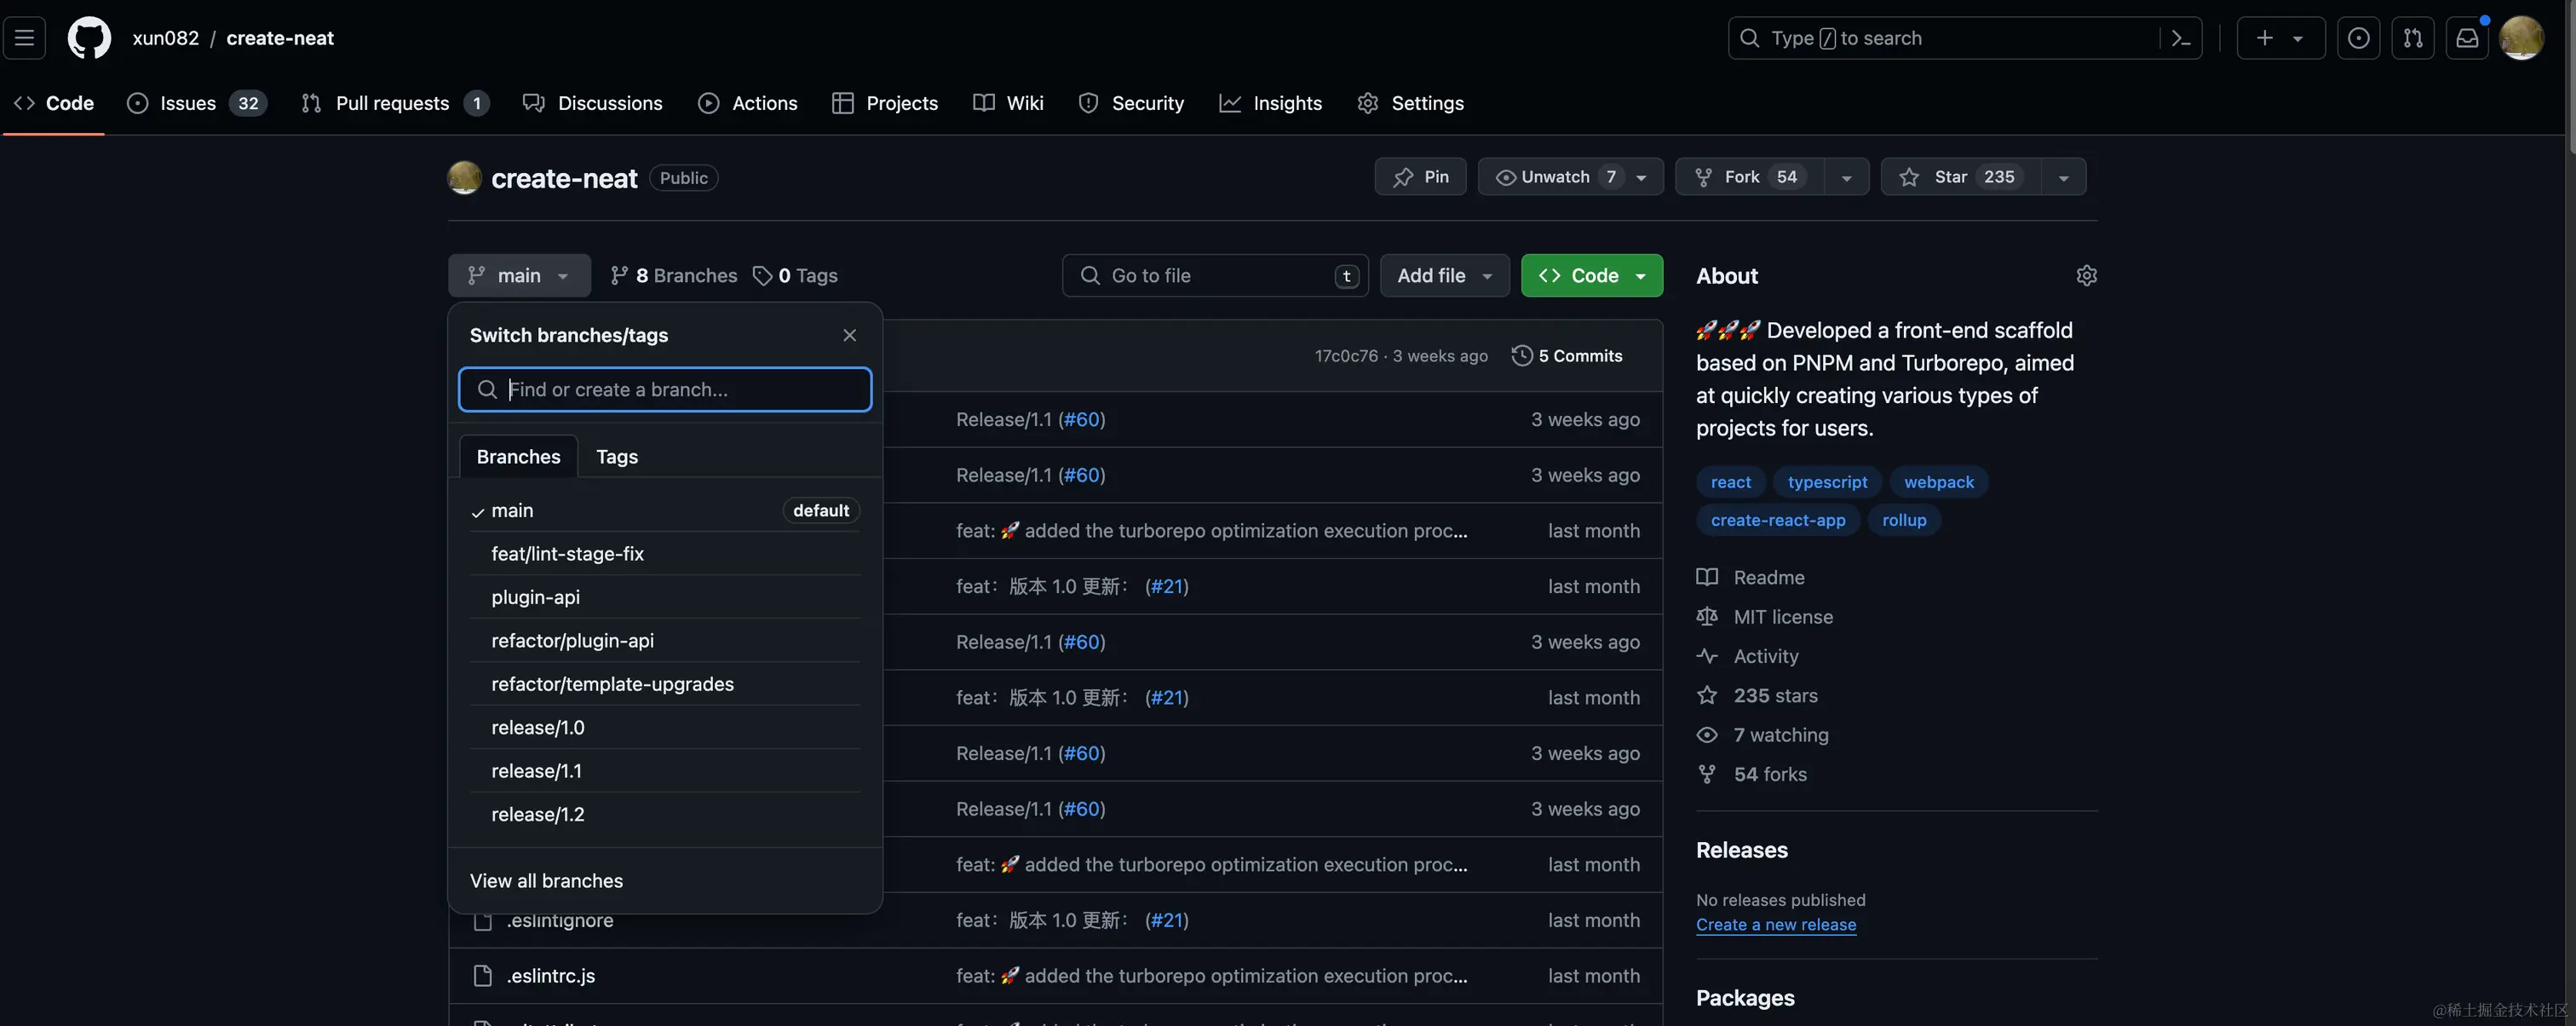The height and width of the screenshot is (1026, 2576).
Task: Select the release/1.2 branch
Action: pyautogui.click(x=538, y=814)
